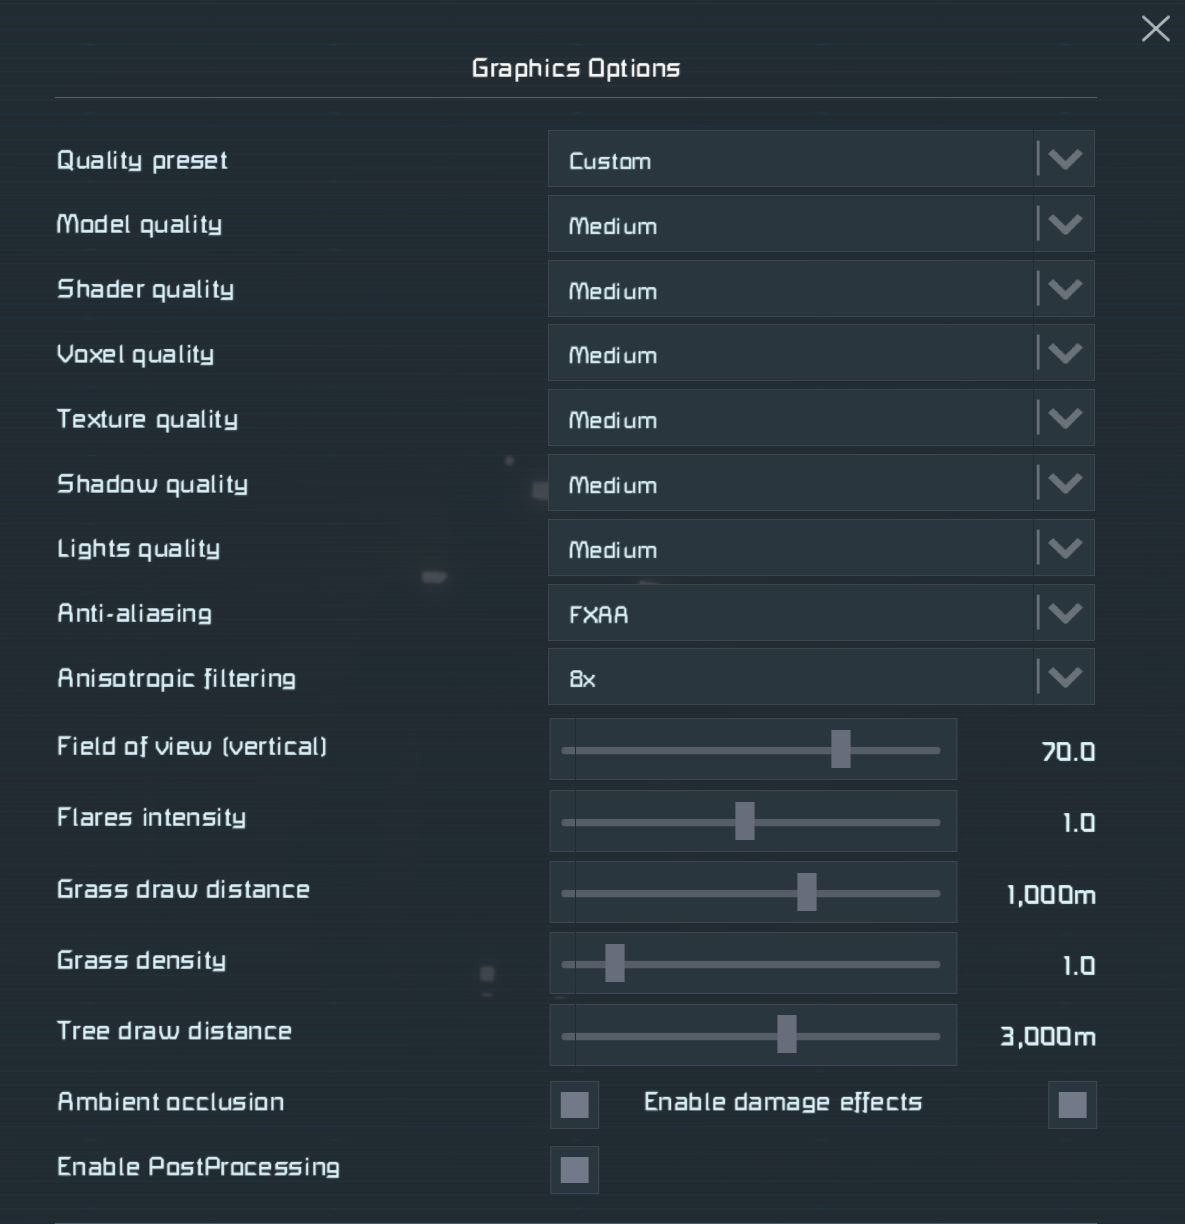Toggle the Enable PostProcessing checkbox

click(x=574, y=1170)
